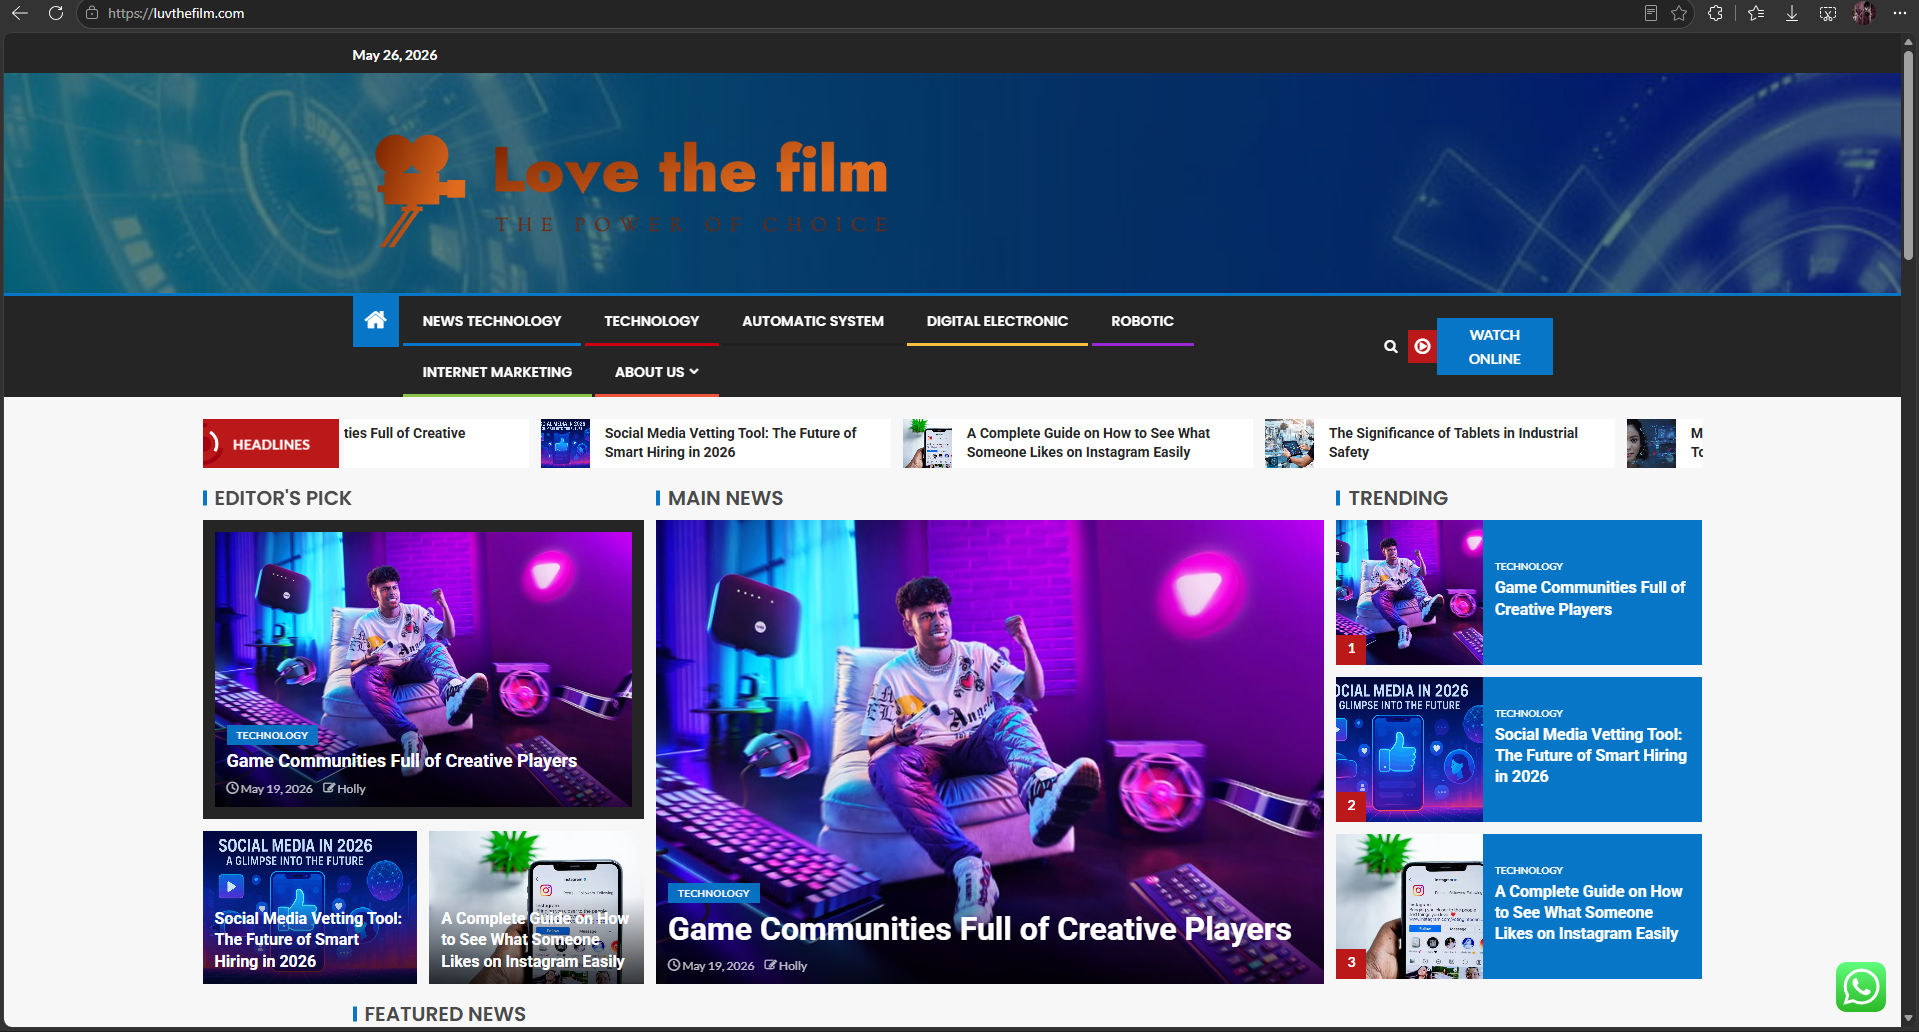Reload the page with the refresh icon
This screenshot has height=1032, width=1919.
[56, 13]
